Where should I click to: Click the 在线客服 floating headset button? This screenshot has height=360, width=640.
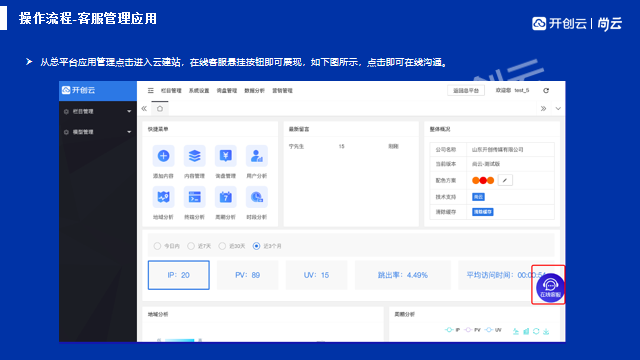(x=550, y=288)
